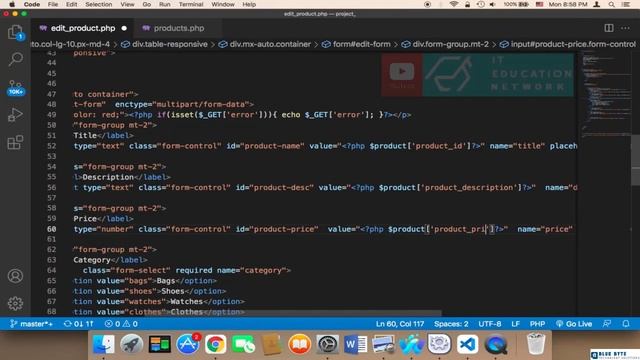
Task: Open the feedback icon in status bar
Action: click(x=607, y=324)
